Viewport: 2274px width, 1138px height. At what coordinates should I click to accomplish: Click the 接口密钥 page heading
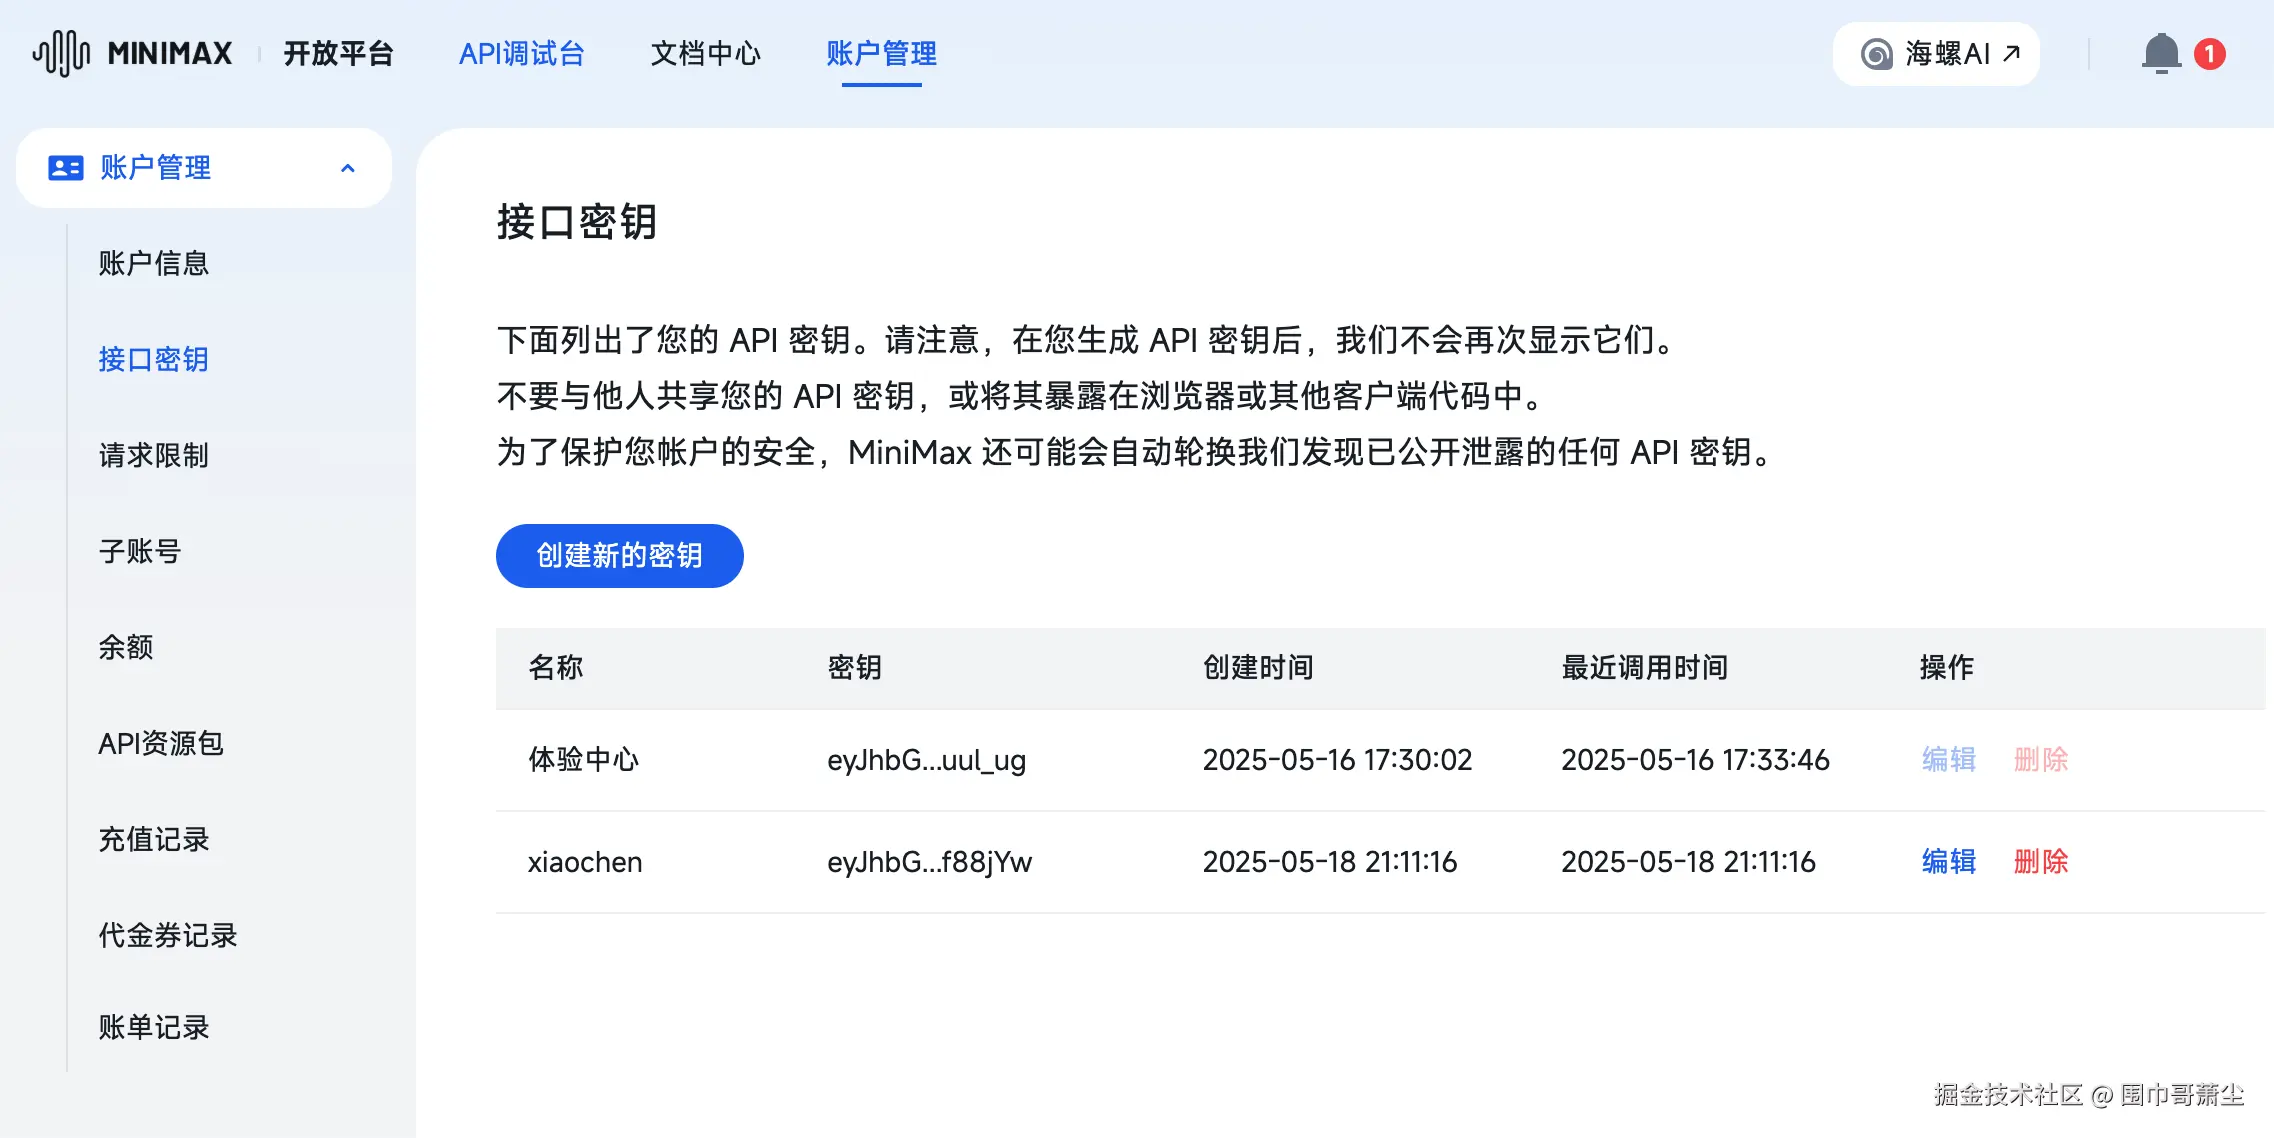tap(576, 221)
